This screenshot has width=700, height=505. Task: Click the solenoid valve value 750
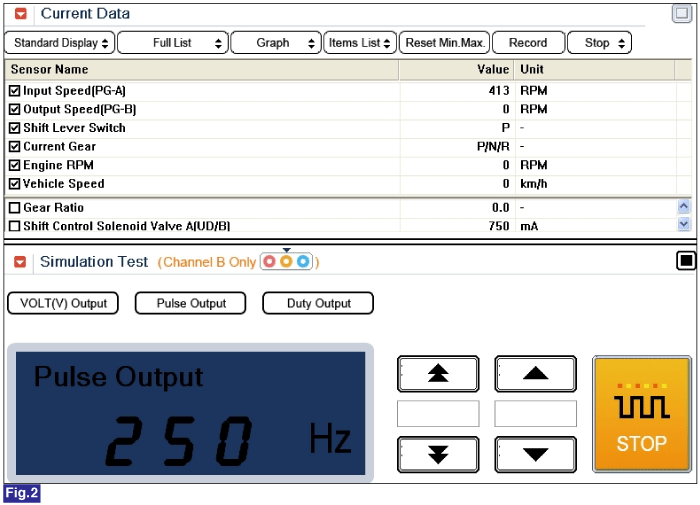point(499,226)
